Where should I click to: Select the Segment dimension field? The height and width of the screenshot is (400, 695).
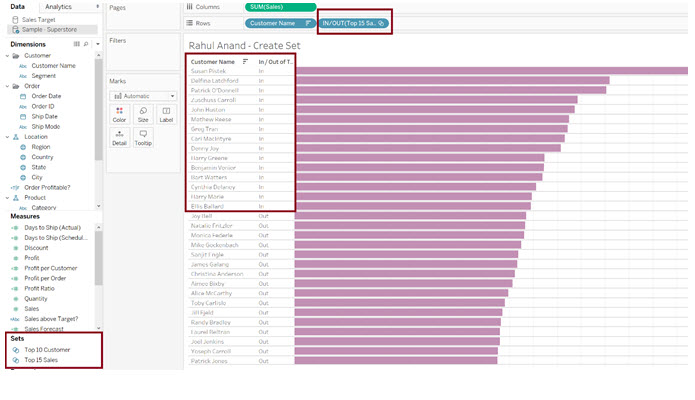(43, 76)
